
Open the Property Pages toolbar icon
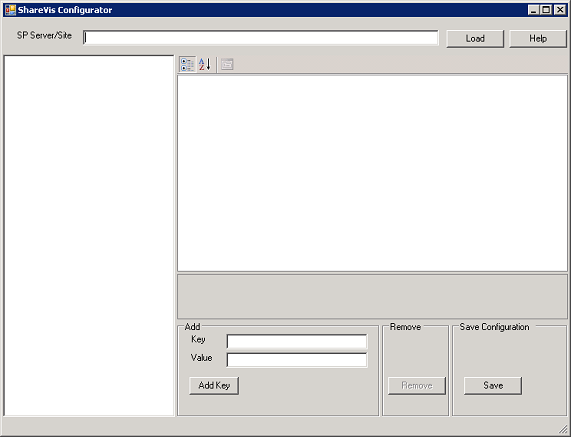tap(227, 65)
